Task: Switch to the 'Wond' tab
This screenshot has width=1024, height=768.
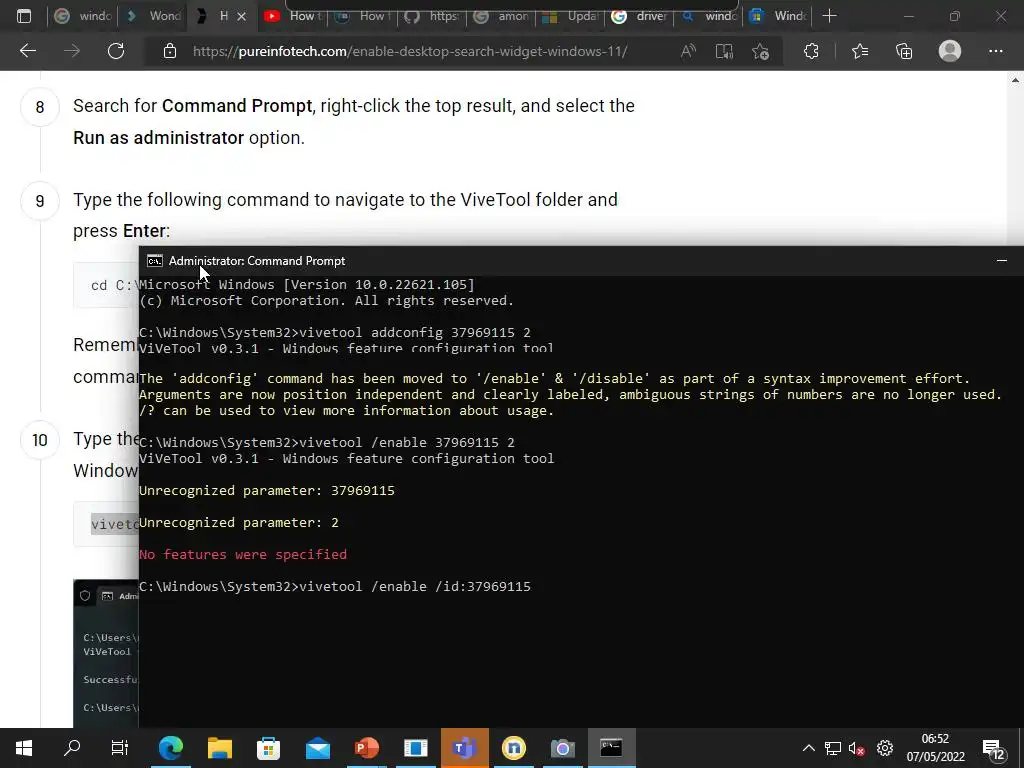Action: [153, 16]
